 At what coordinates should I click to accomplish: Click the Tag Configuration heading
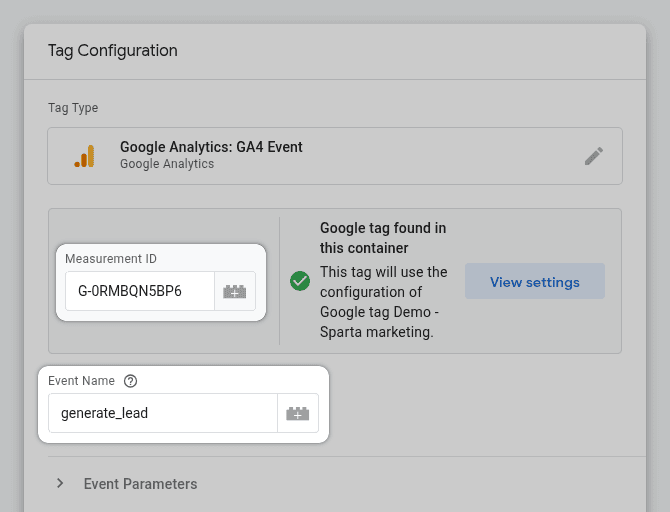(x=113, y=50)
